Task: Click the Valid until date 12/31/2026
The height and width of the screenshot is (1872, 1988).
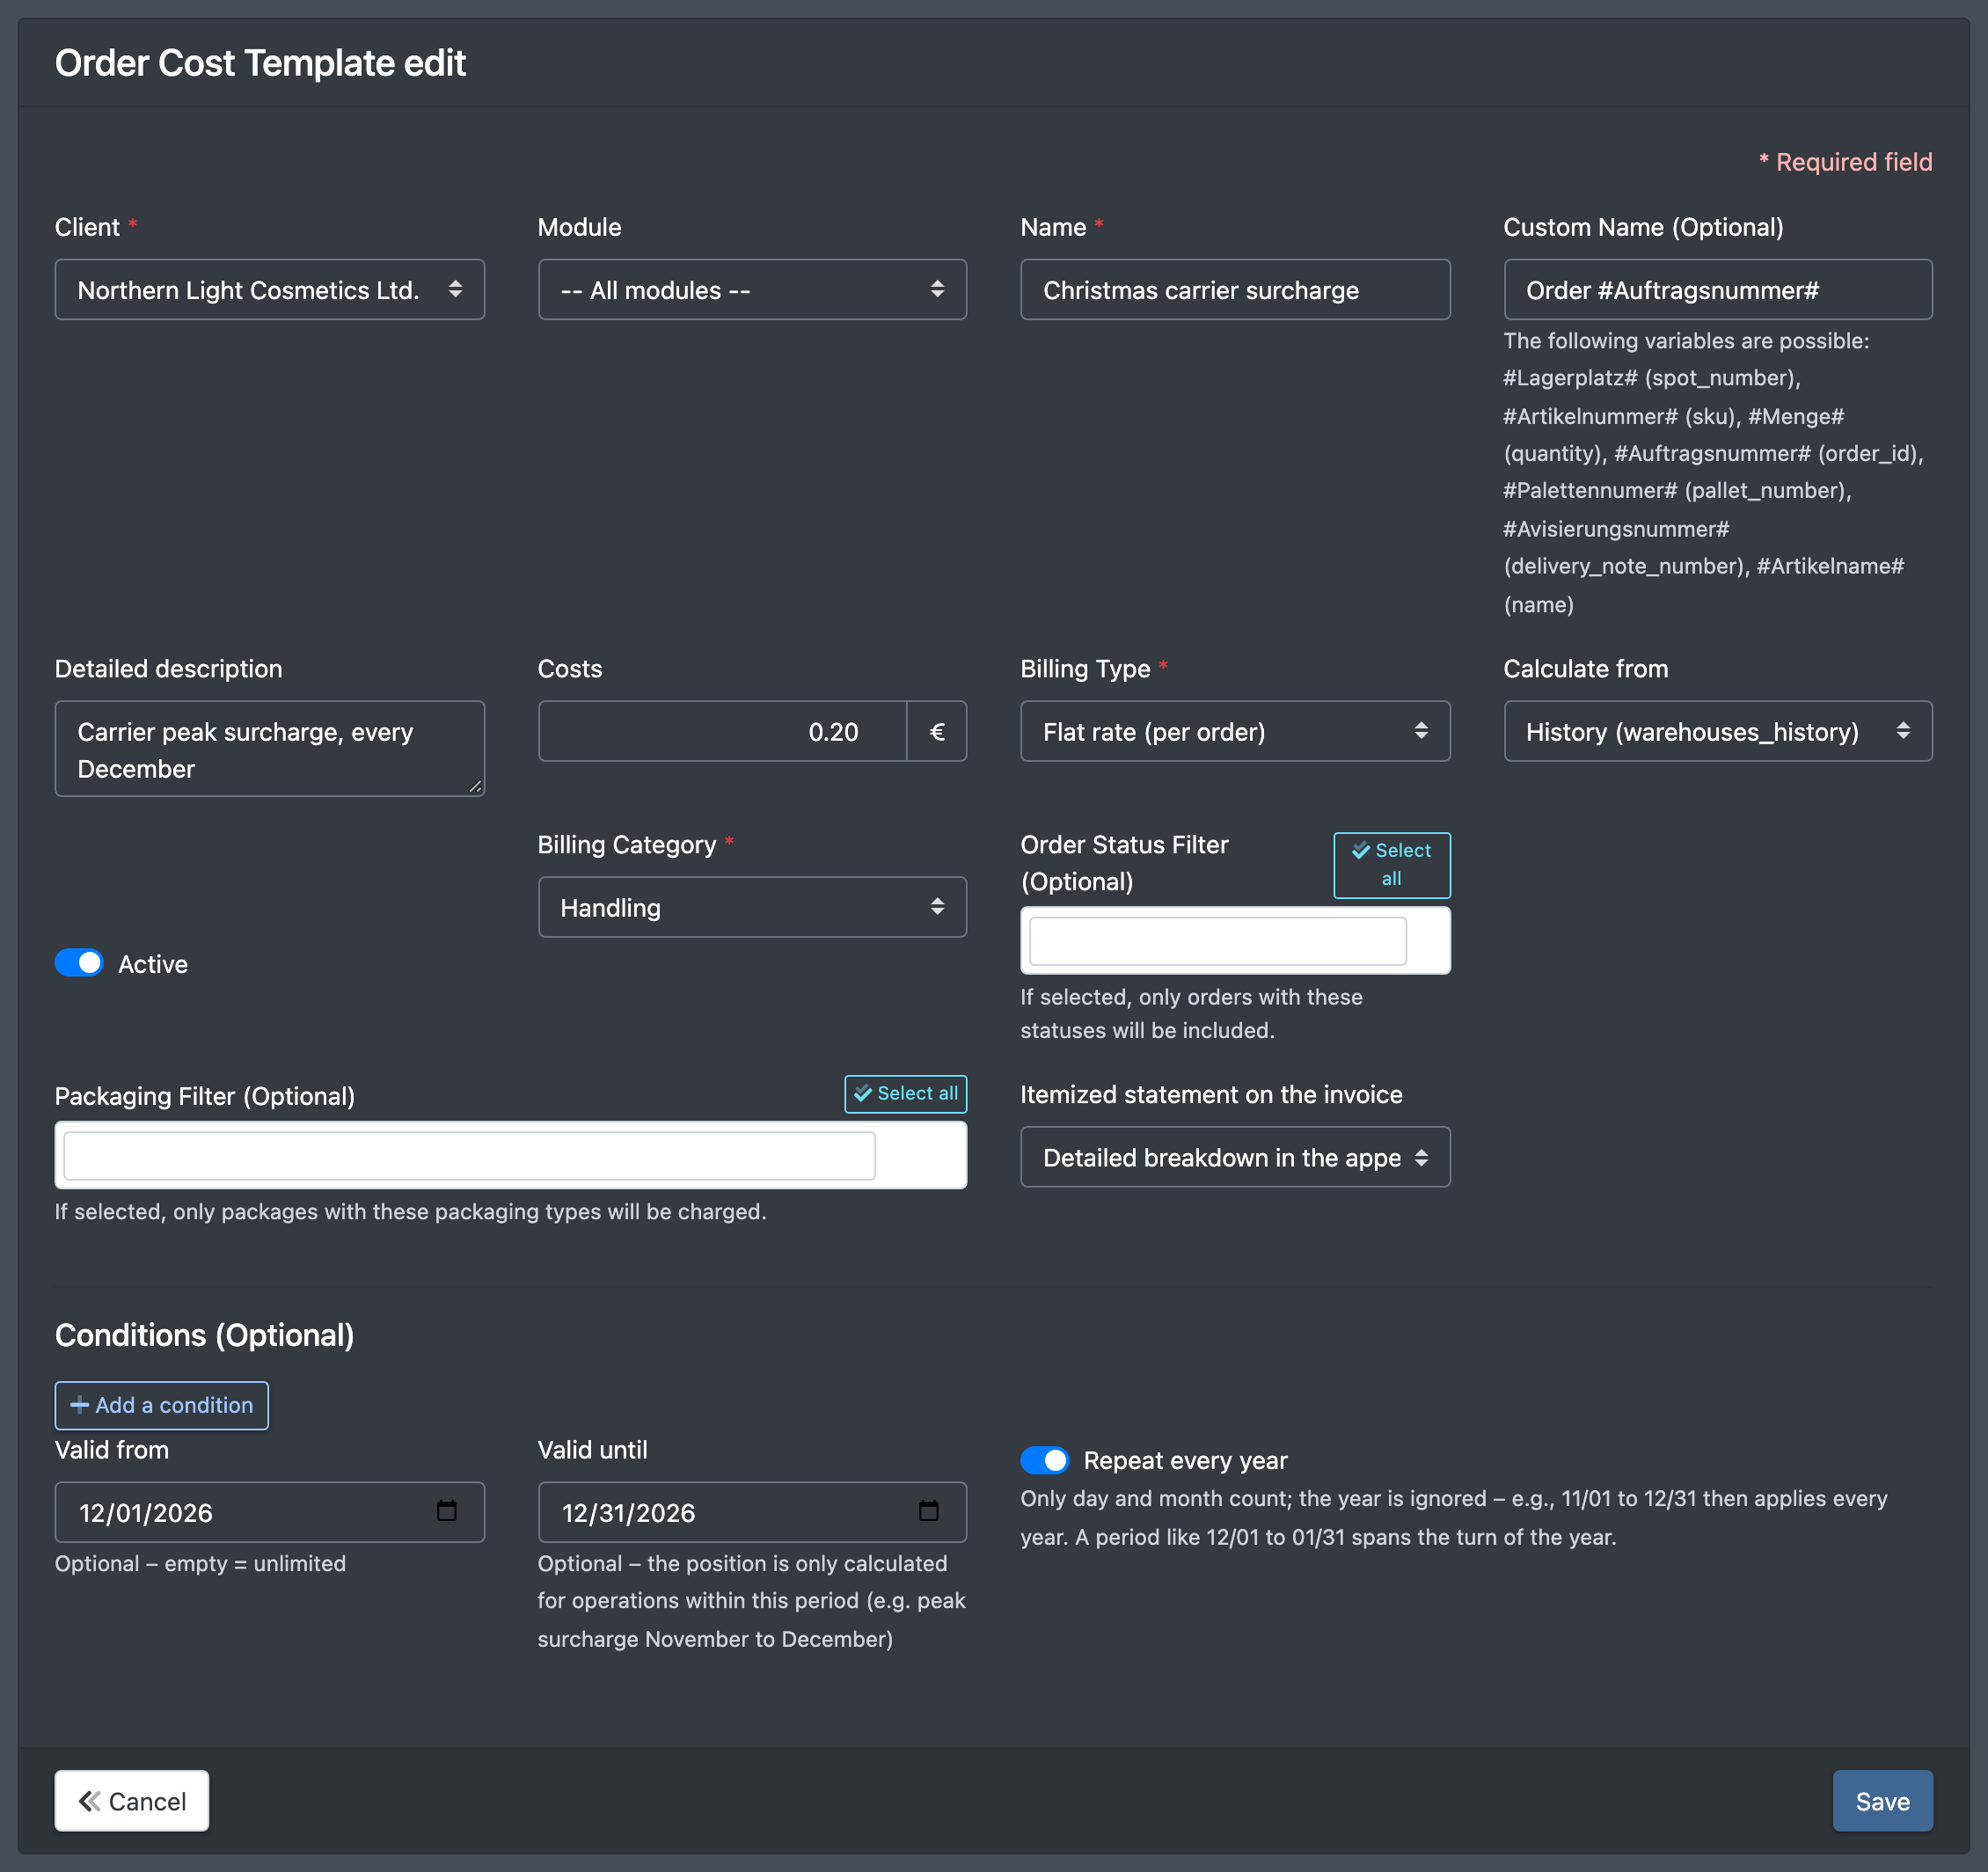Action: (x=628, y=1512)
